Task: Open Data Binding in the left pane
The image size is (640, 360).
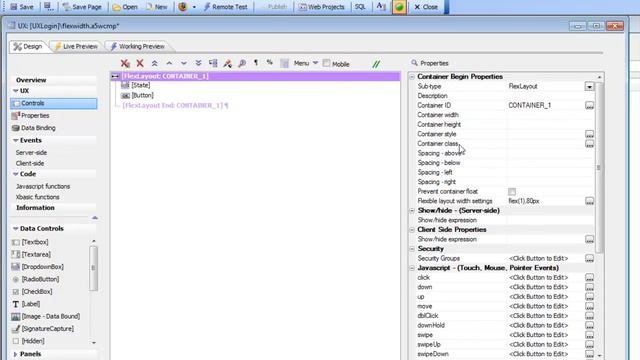Action: click(38, 128)
